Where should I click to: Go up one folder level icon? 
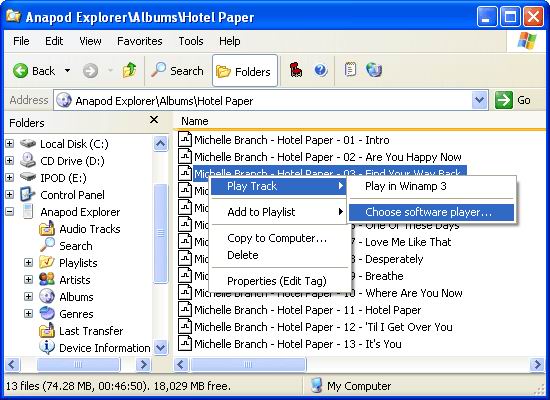coord(129,70)
